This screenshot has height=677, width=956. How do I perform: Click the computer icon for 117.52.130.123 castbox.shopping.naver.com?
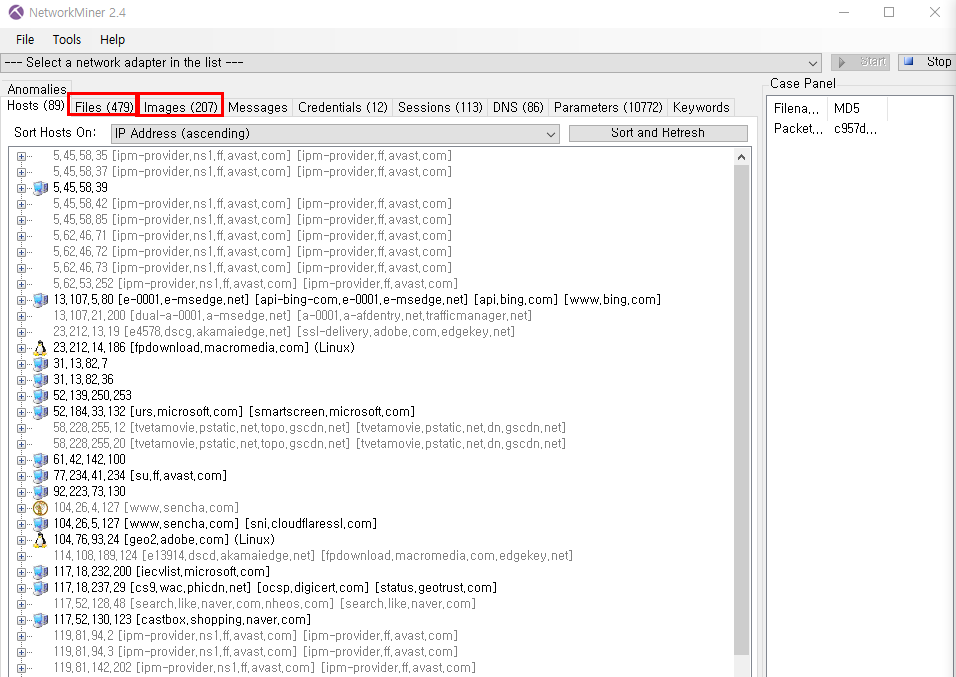click(40, 620)
